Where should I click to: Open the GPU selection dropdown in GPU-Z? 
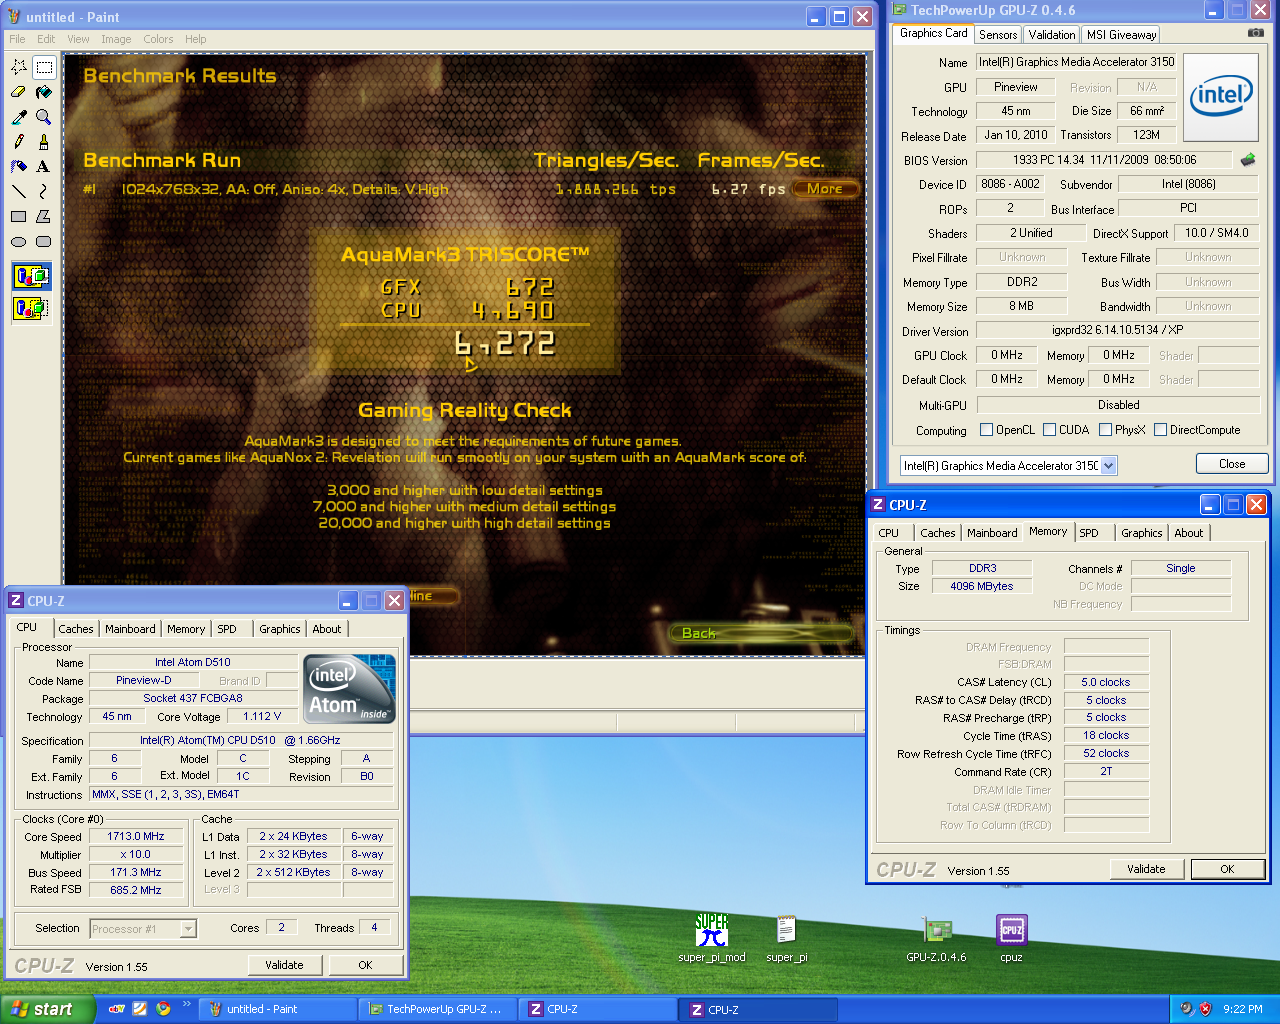(1108, 466)
